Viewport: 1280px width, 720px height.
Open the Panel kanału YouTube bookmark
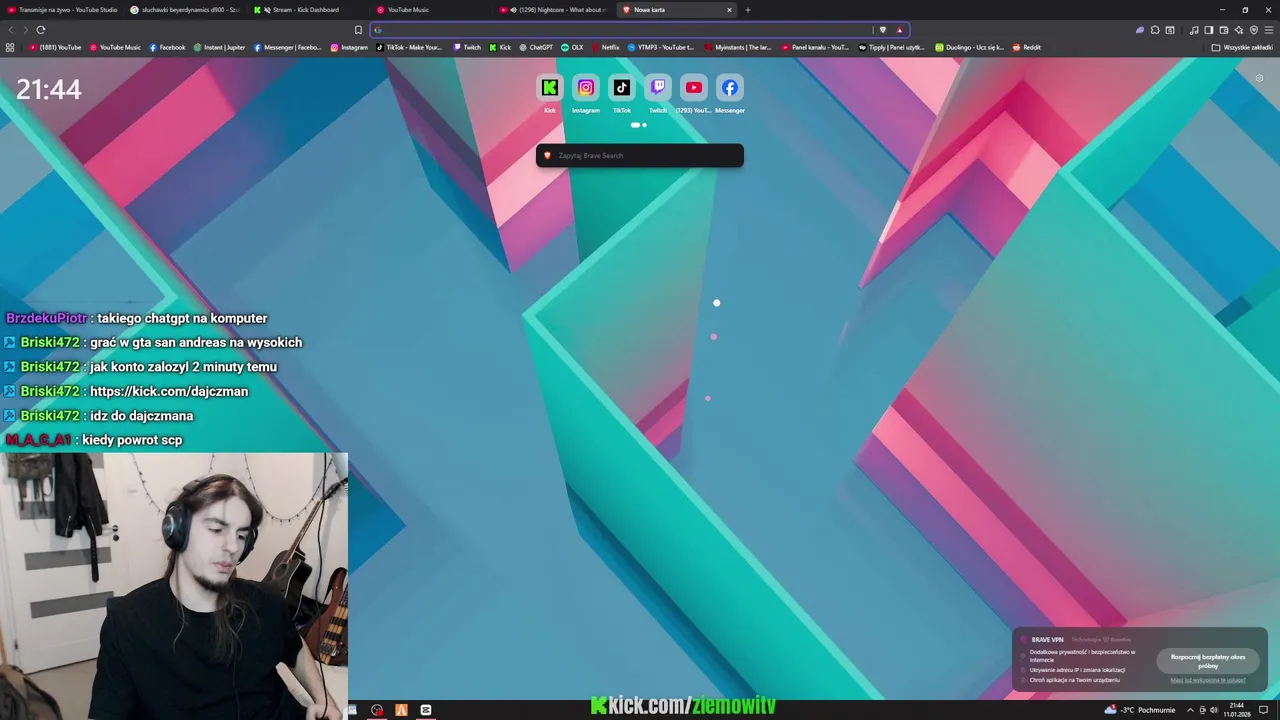[815, 47]
